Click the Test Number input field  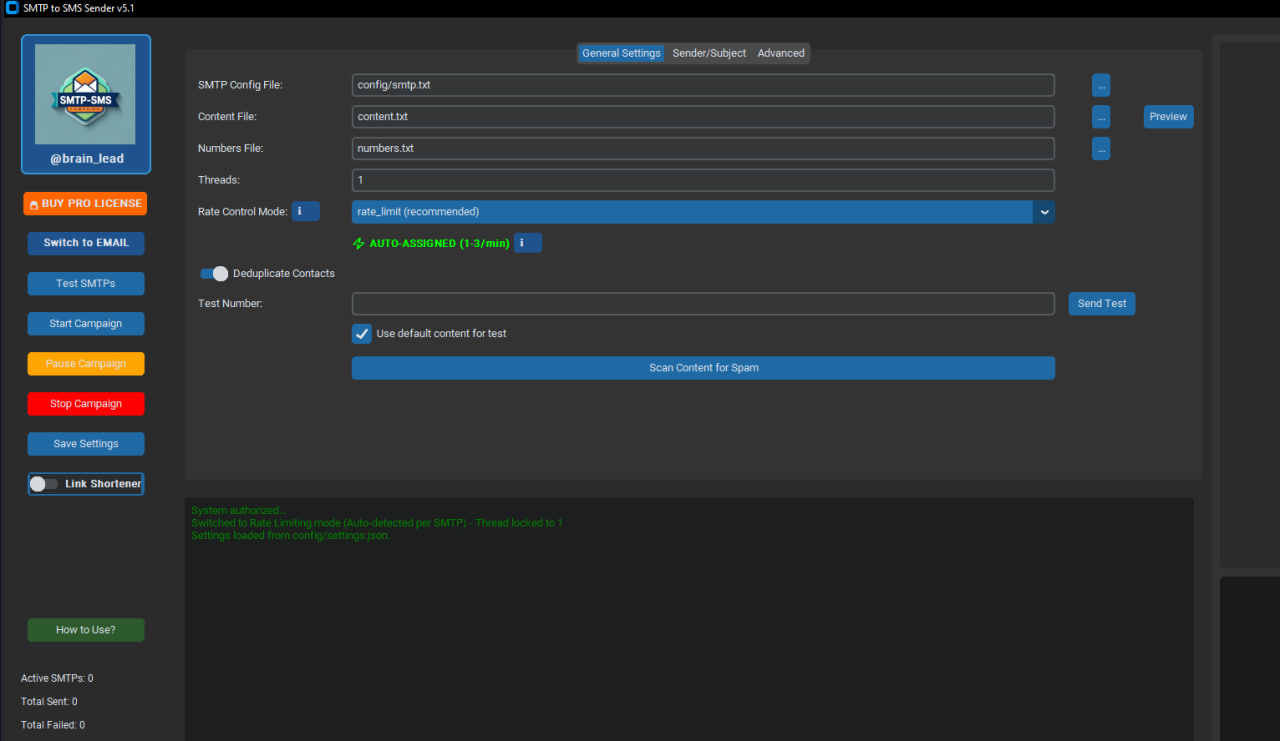coord(703,304)
